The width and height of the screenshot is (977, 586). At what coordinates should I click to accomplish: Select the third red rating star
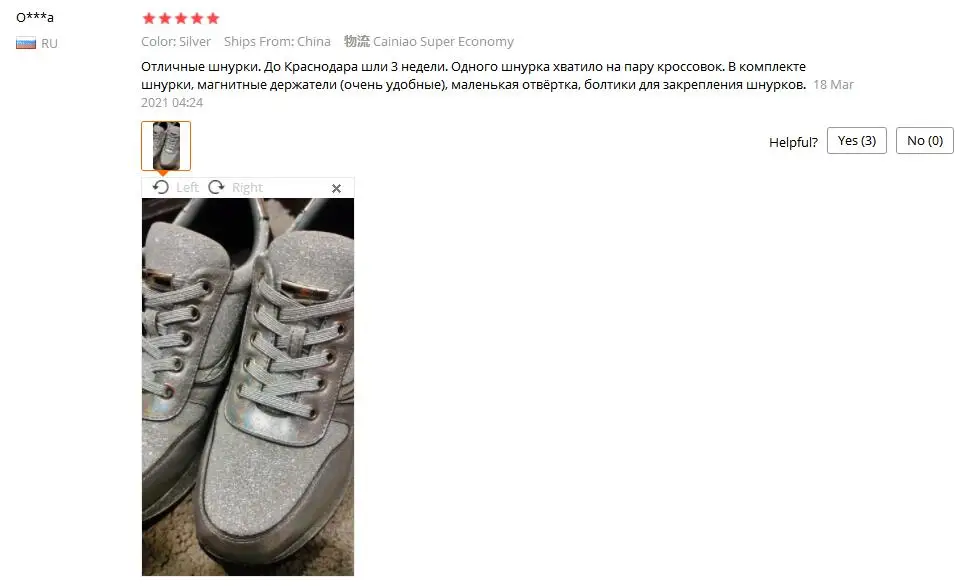pos(181,18)
